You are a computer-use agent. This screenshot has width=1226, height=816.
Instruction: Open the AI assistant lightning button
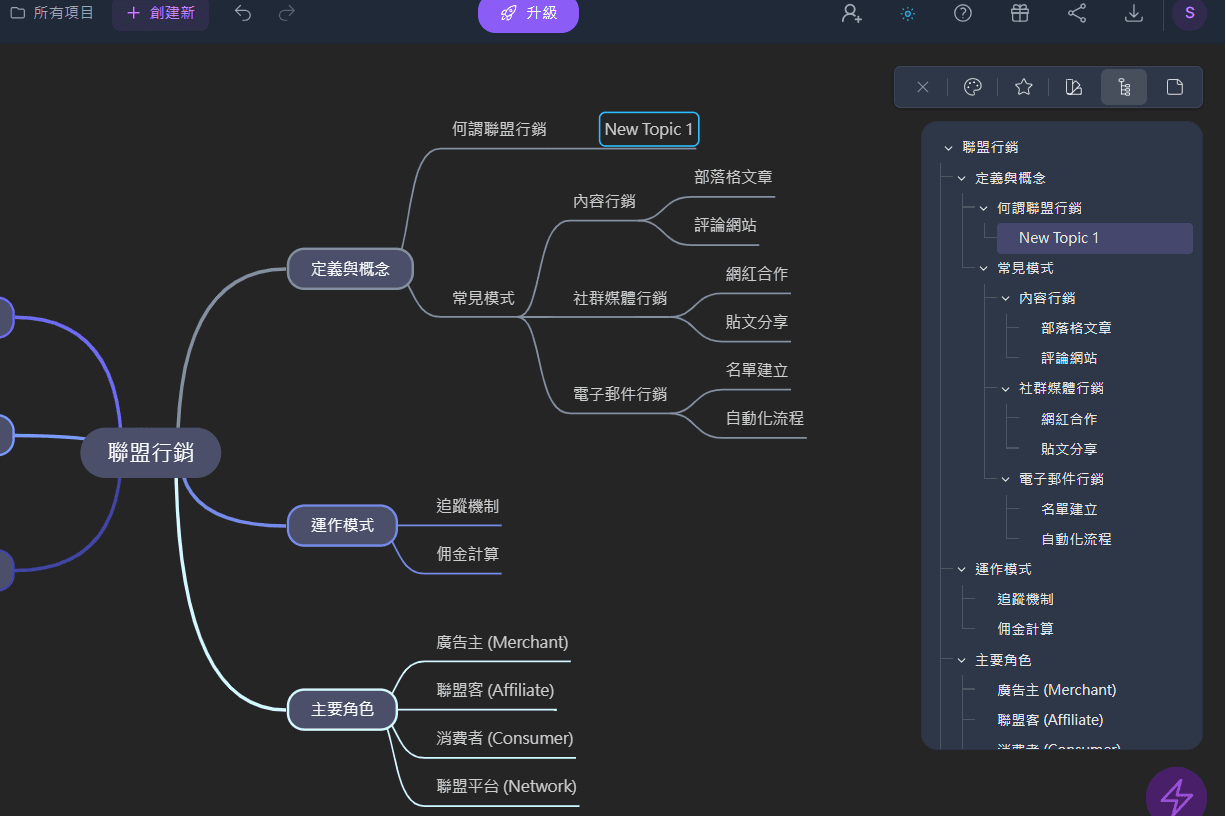[1176, 791]
